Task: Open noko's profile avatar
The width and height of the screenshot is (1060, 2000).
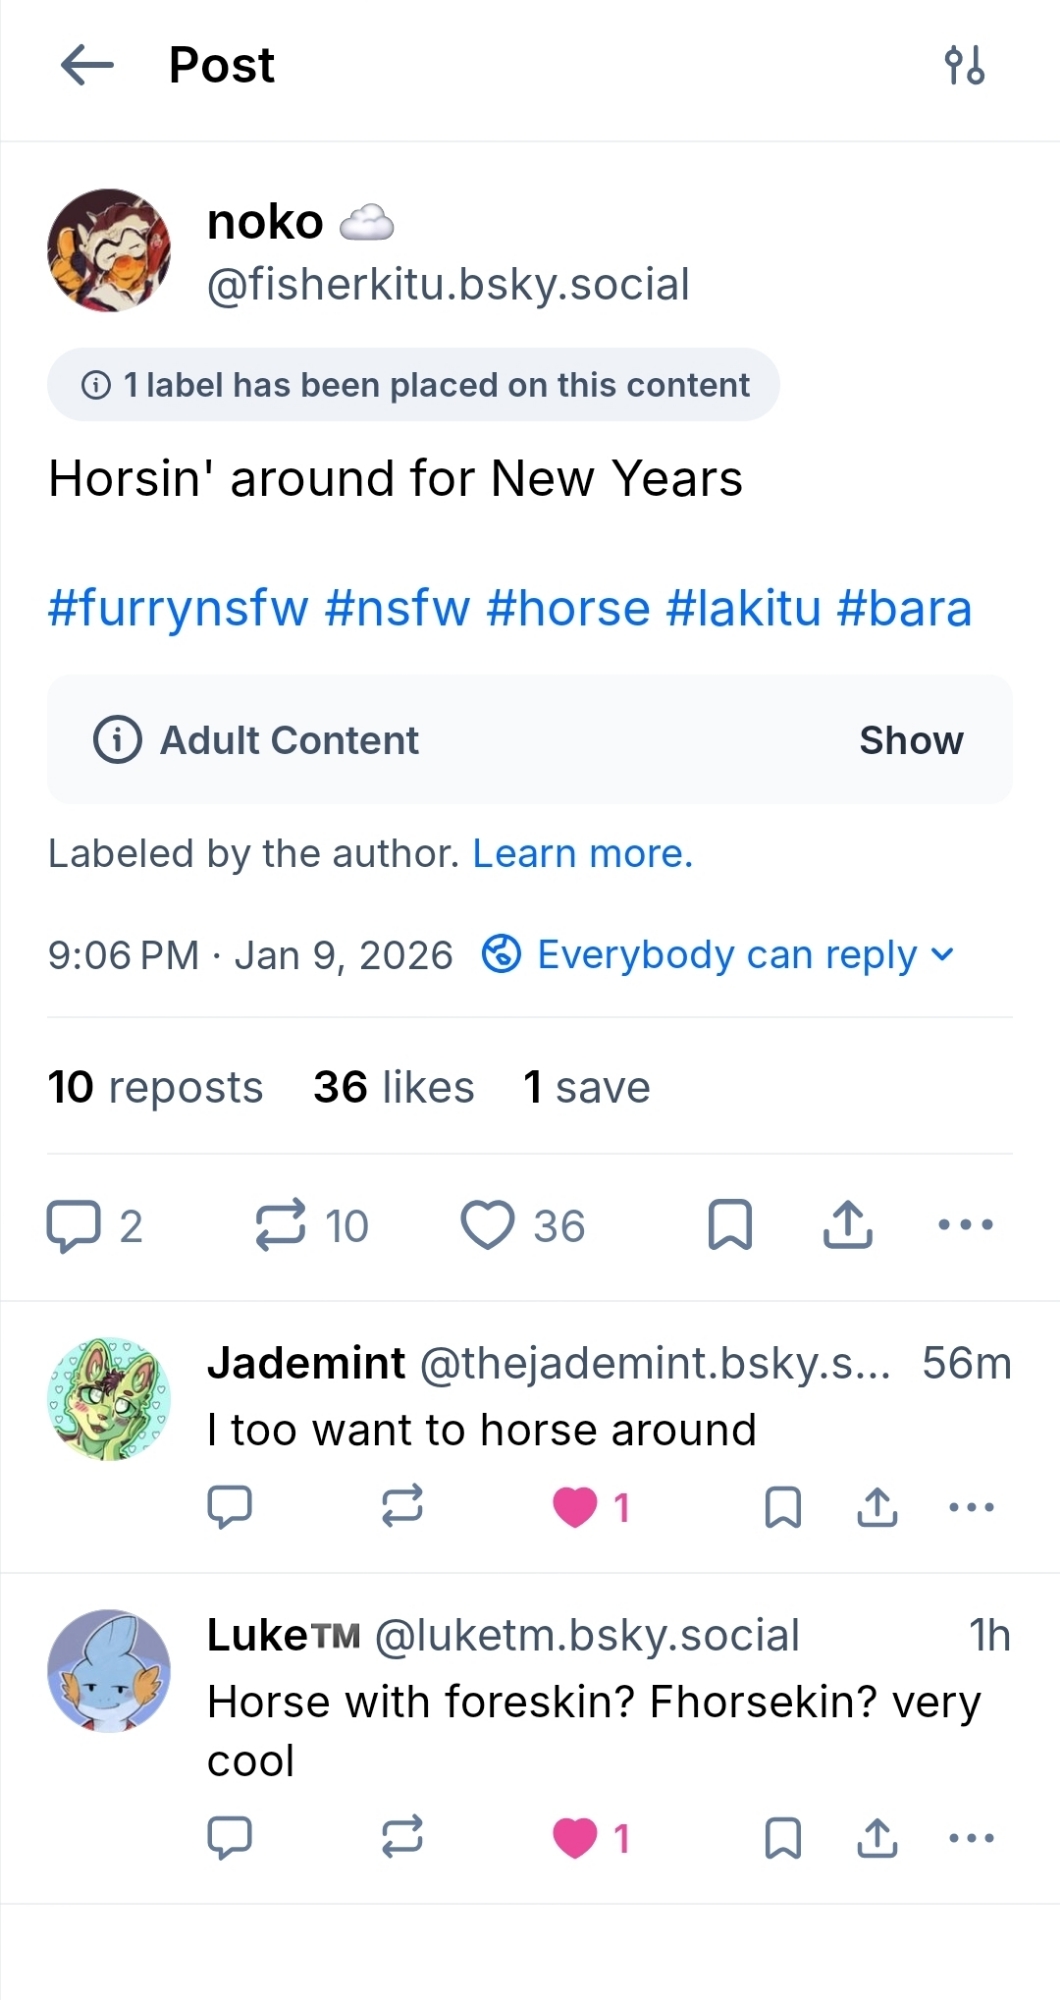Action: pos(109,250)
